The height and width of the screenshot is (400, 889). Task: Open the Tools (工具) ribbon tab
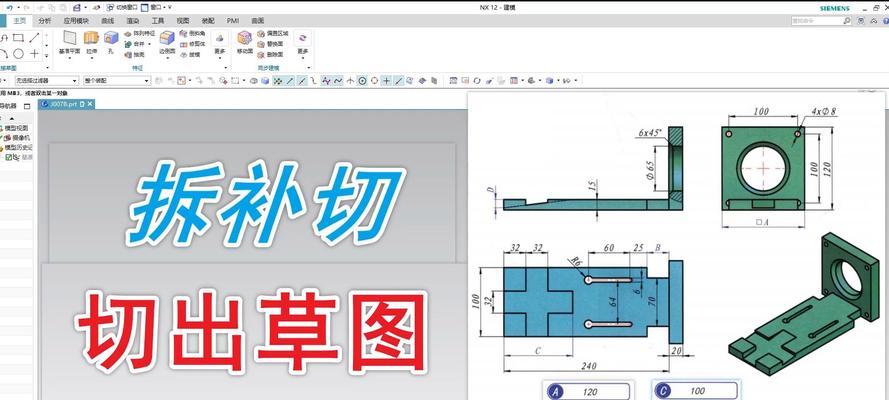pos(158,20)
